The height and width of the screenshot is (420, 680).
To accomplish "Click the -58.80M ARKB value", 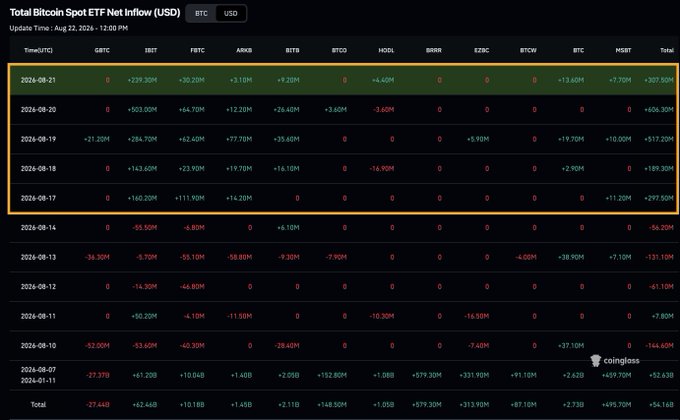I will pos(239,257).
